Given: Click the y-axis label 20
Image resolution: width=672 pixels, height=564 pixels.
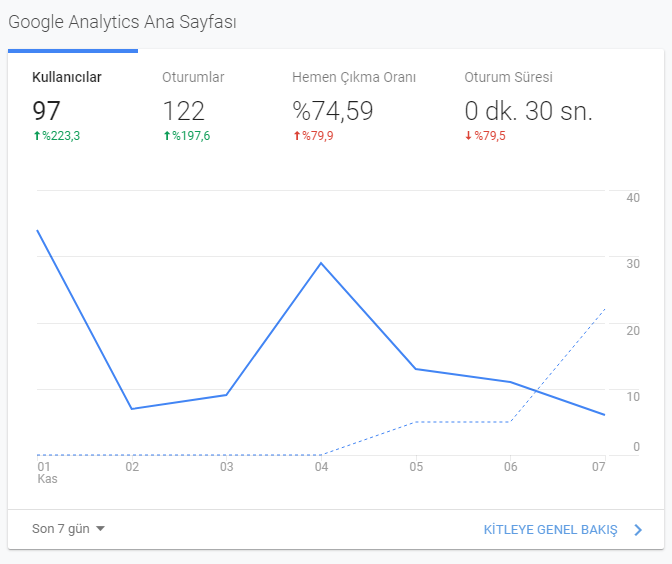Looking at the screenshot, I should click(633, 331).
